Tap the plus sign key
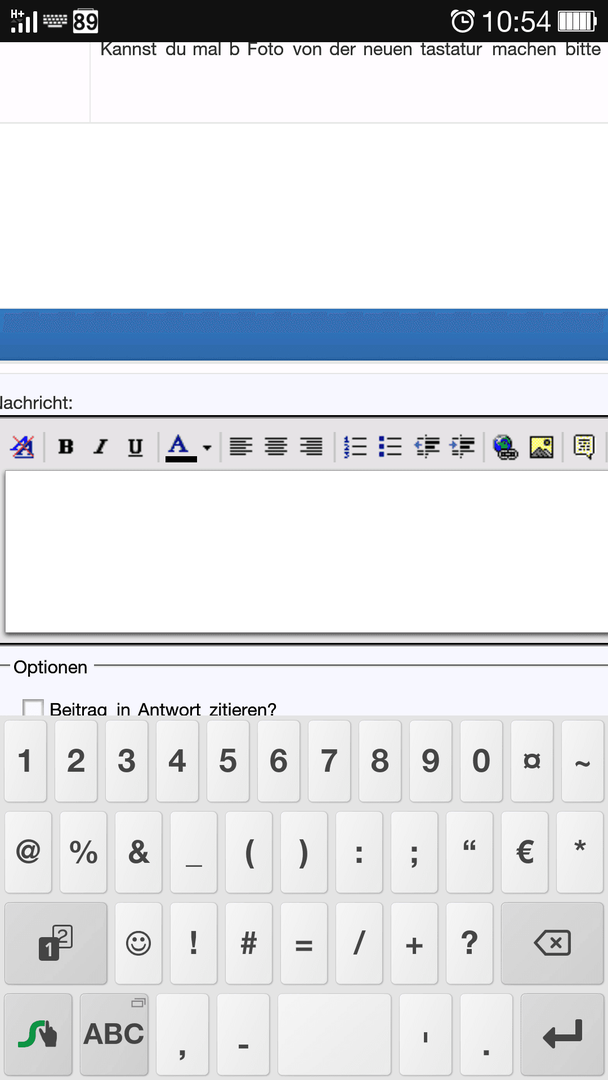The width and height of the screenshot is (608, 1080). coord(414,944)
